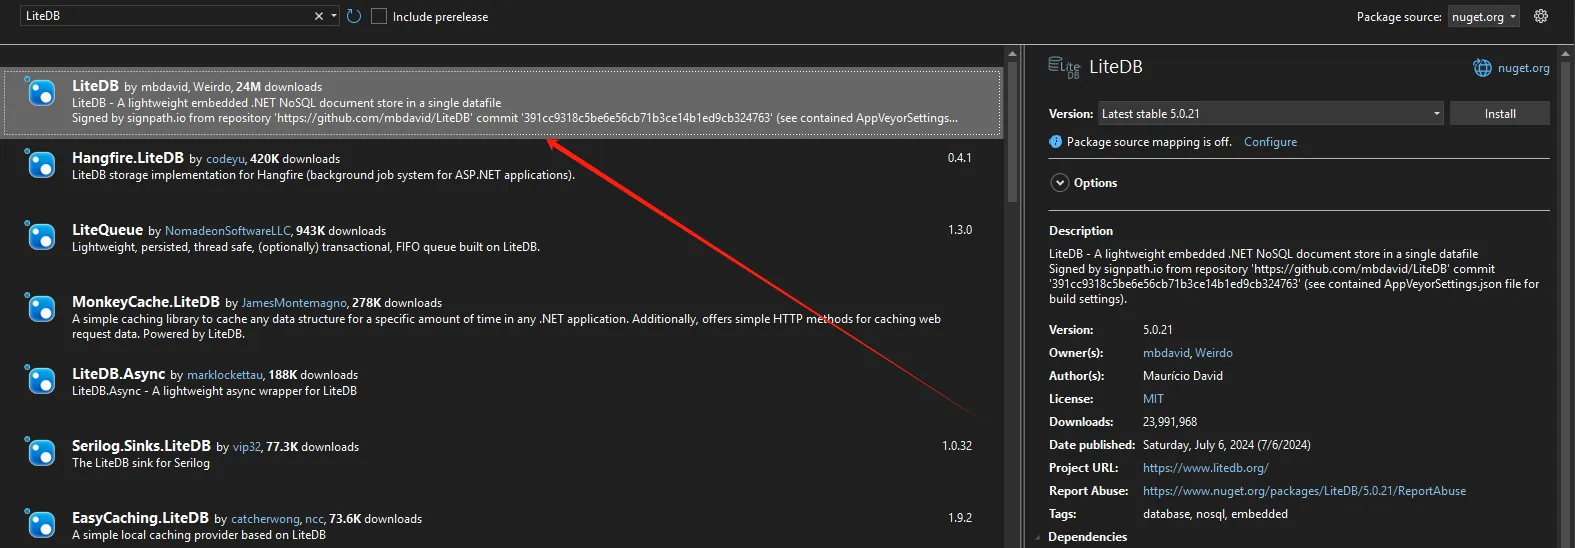1575x548 pixels.
Task: Open the litedb.org project URL
Action: point(1205,468)
